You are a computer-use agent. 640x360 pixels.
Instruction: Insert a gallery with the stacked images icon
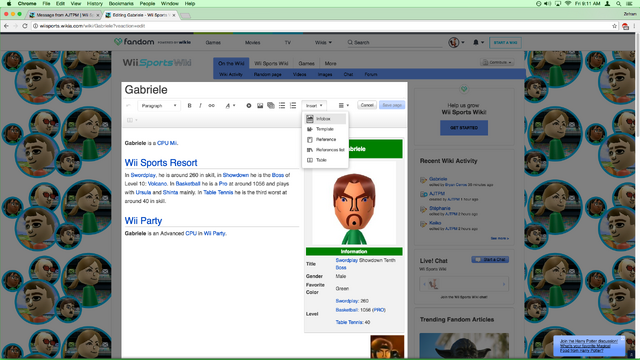(x=271, y=106)
